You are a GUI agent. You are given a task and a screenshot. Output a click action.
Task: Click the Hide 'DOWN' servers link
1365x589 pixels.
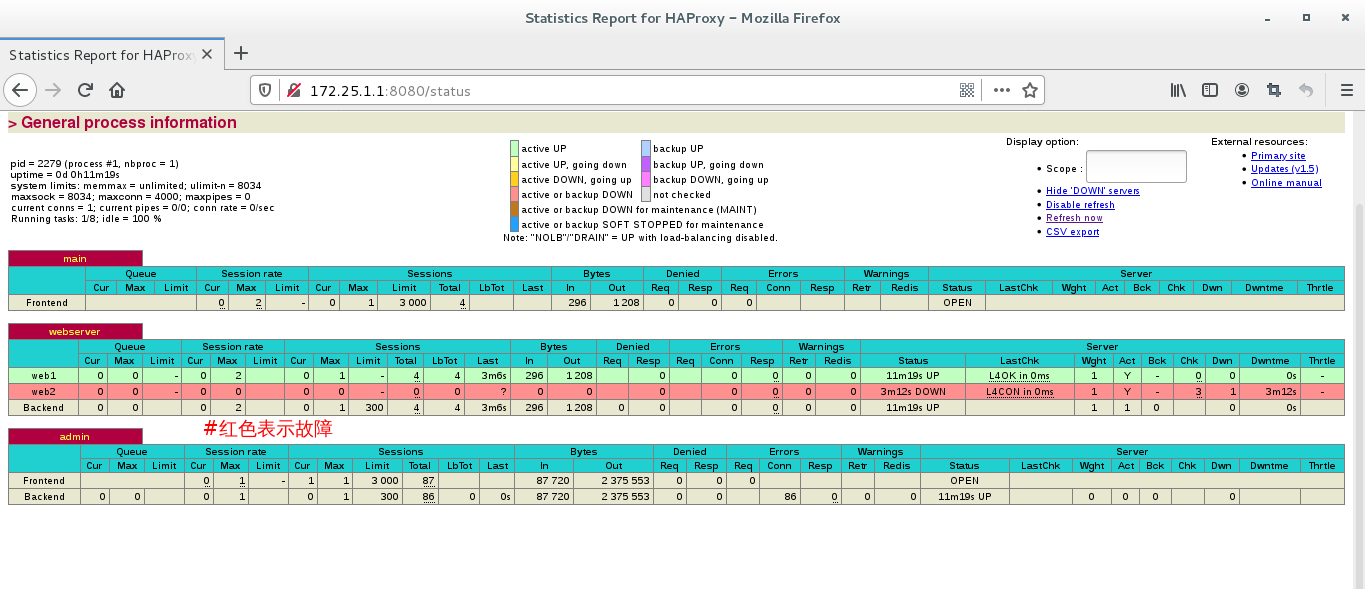(1092, 191)
